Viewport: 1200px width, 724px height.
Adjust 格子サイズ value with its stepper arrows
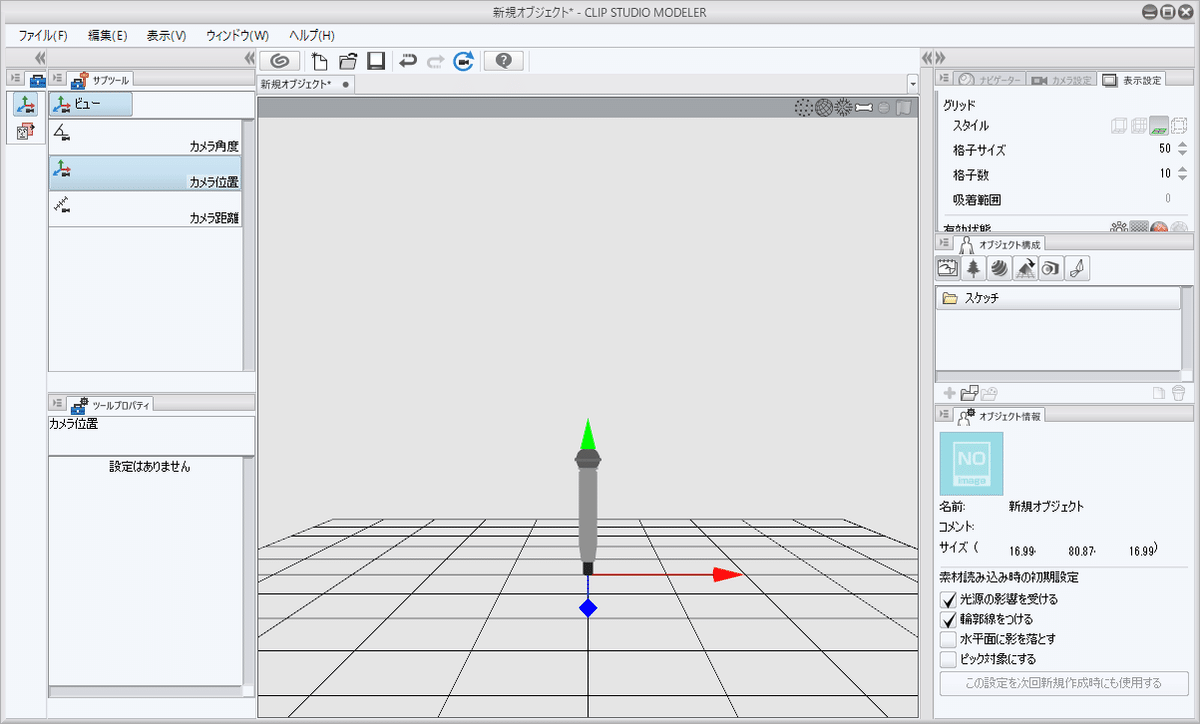pyautogui.click(x=1182, y=149)
